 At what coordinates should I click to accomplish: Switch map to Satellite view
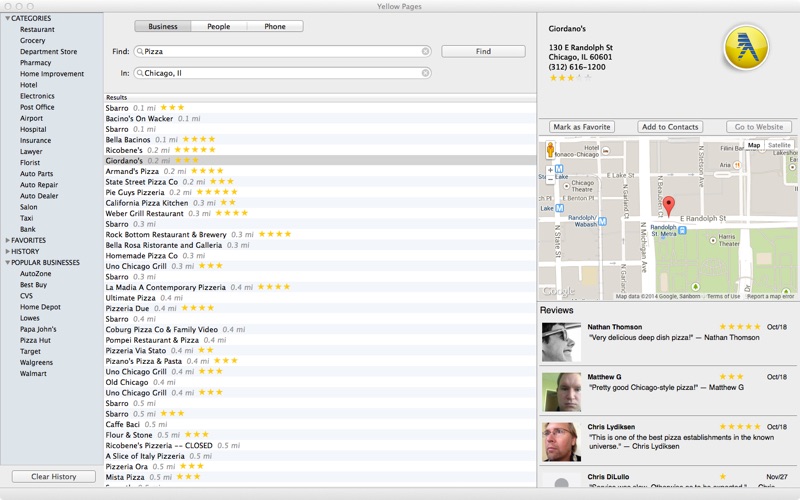coord(779,145)
